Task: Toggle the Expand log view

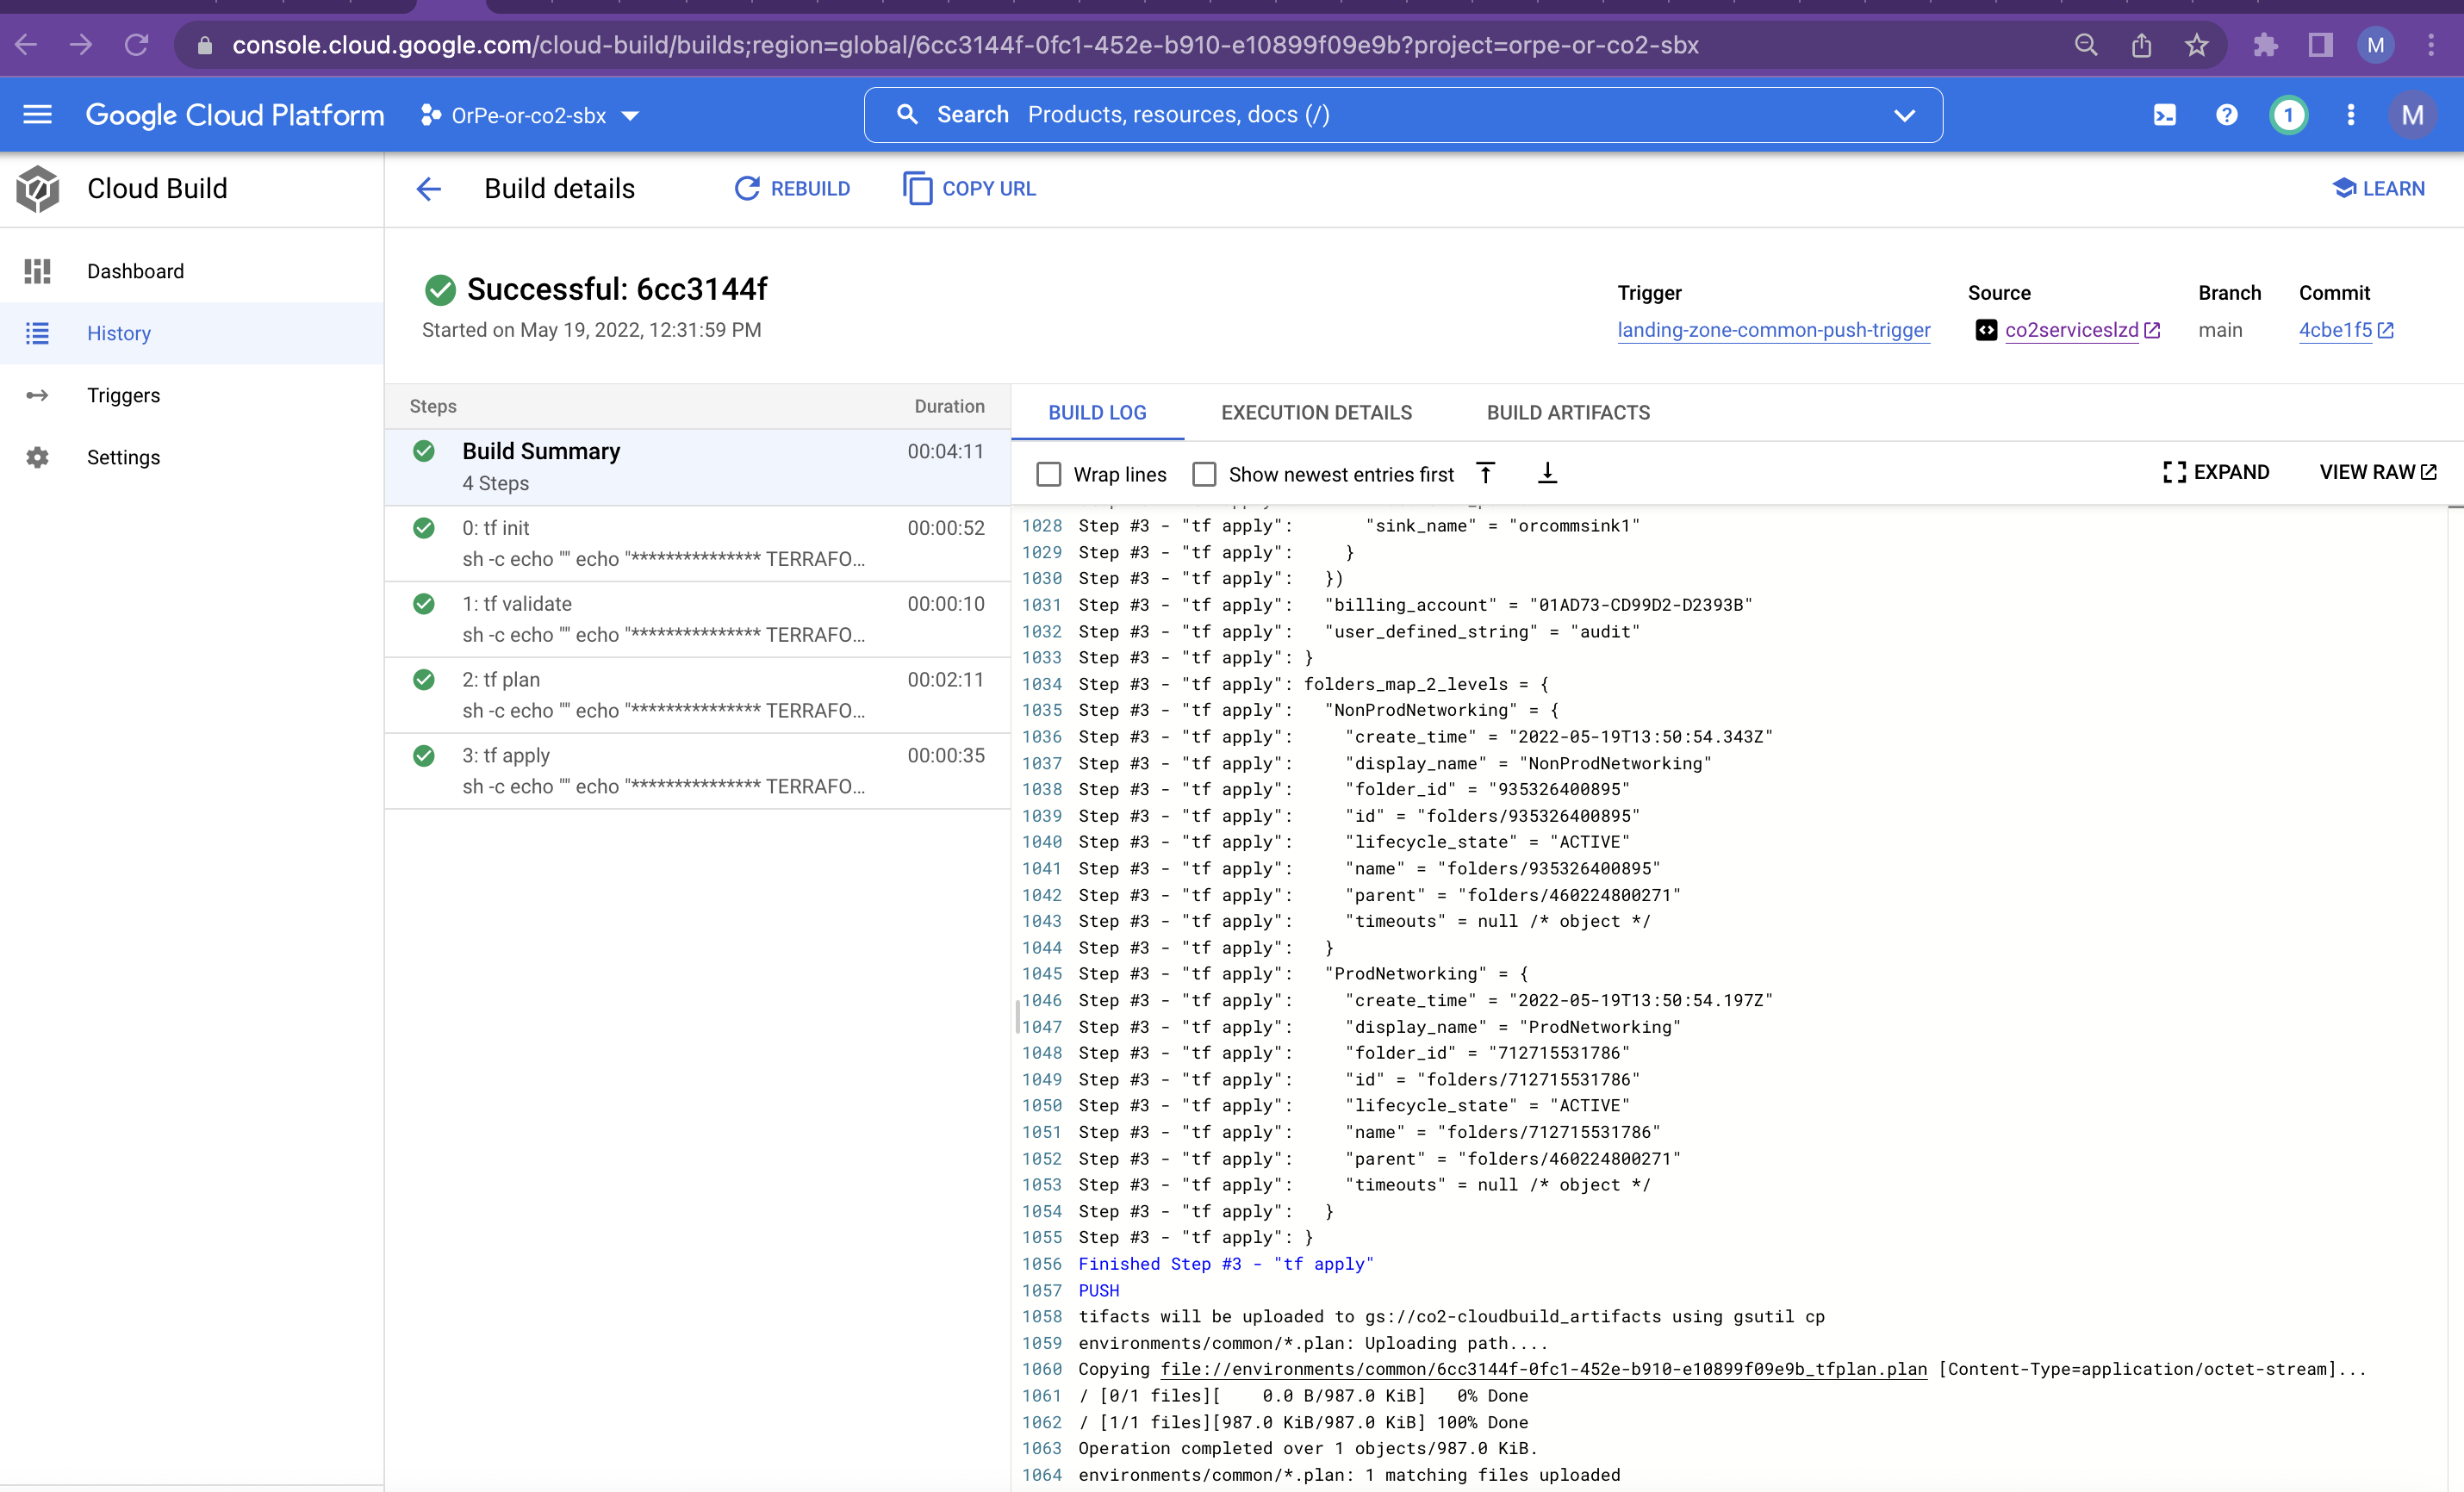Action: 2216,471
